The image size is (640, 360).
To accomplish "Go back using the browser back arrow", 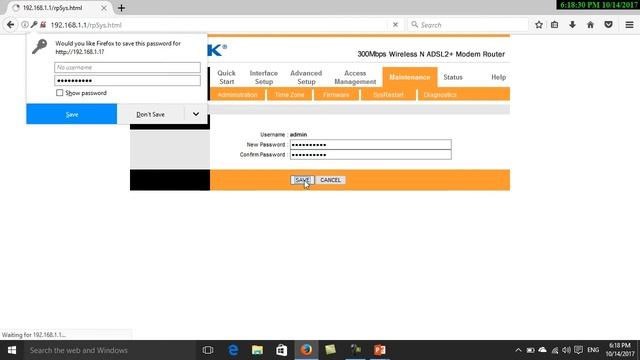I will (10, 25).
